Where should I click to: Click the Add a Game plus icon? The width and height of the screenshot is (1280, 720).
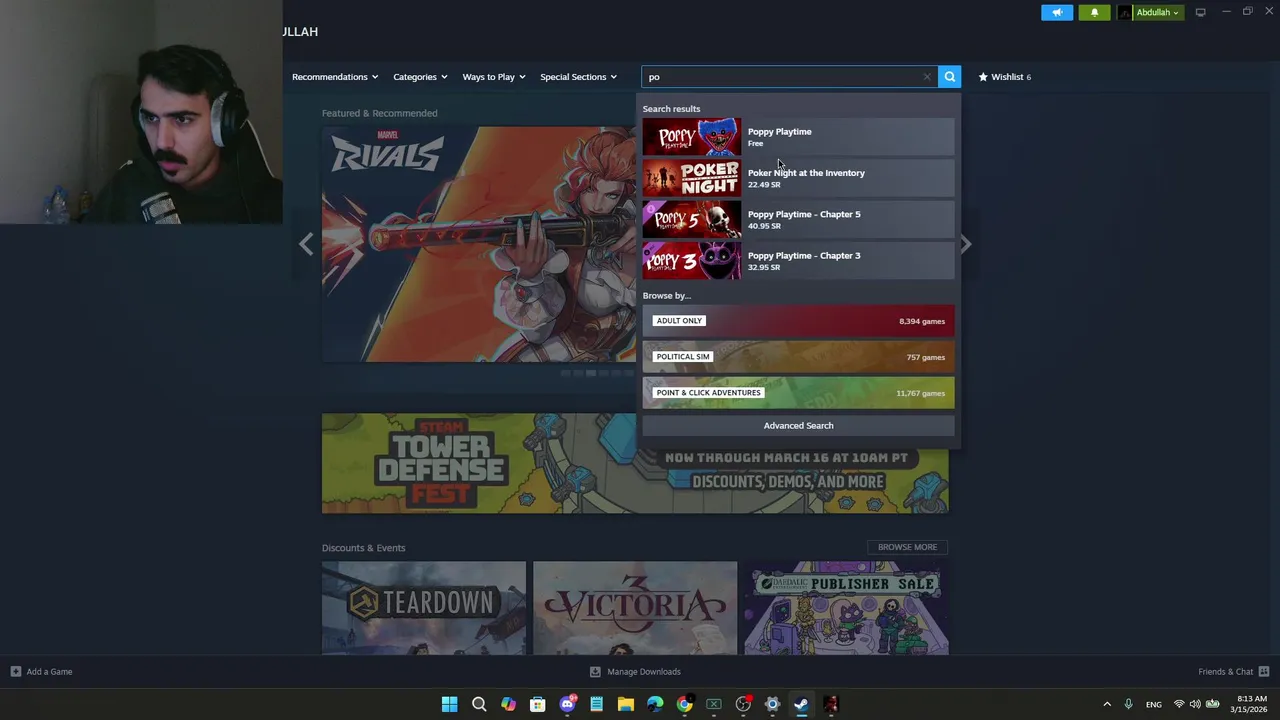click(x=16, y=672)
